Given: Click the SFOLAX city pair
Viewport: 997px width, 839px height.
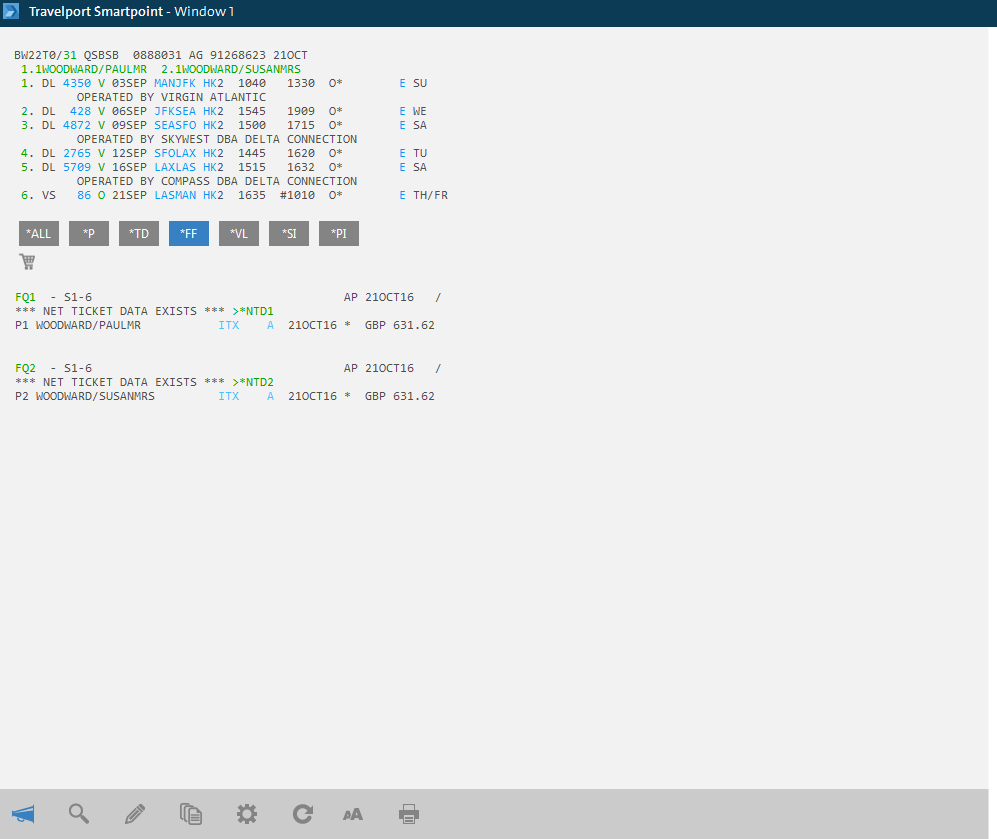Looking at the screenshot, I should tap(175, 153).
